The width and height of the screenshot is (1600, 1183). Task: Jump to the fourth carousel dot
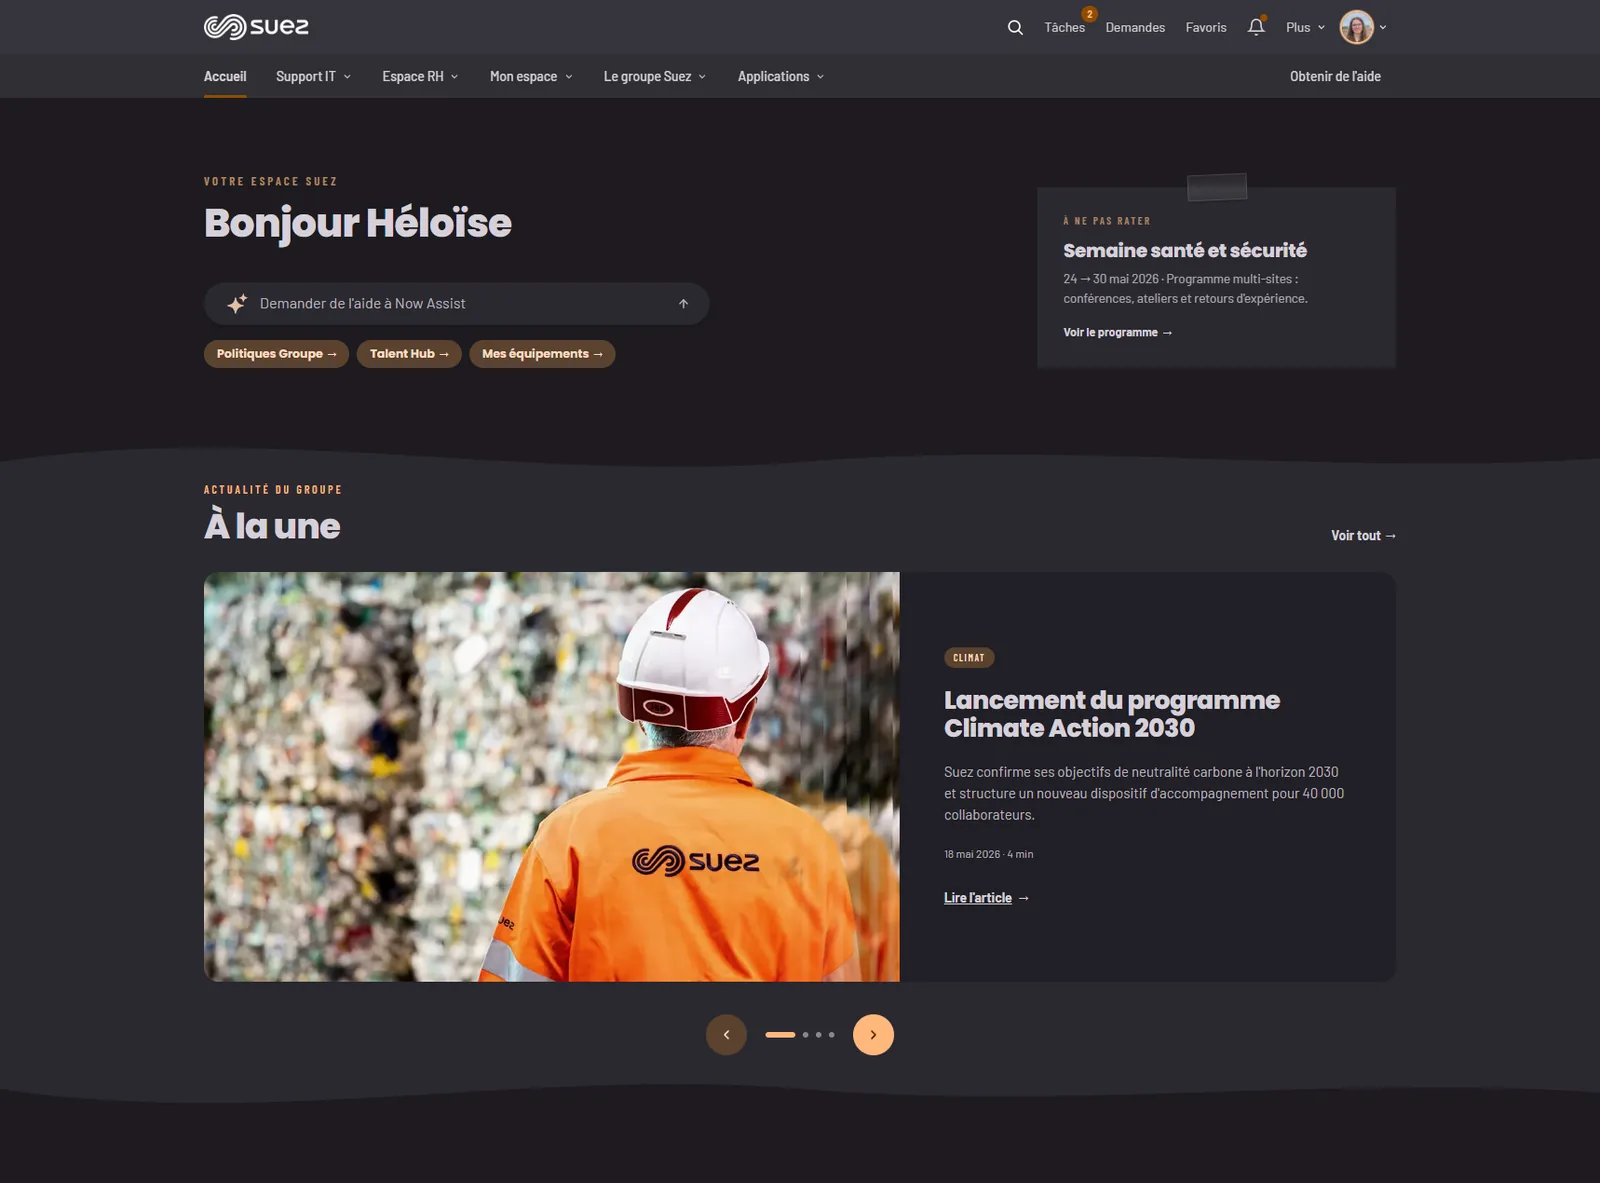[x=831, y=1035]
